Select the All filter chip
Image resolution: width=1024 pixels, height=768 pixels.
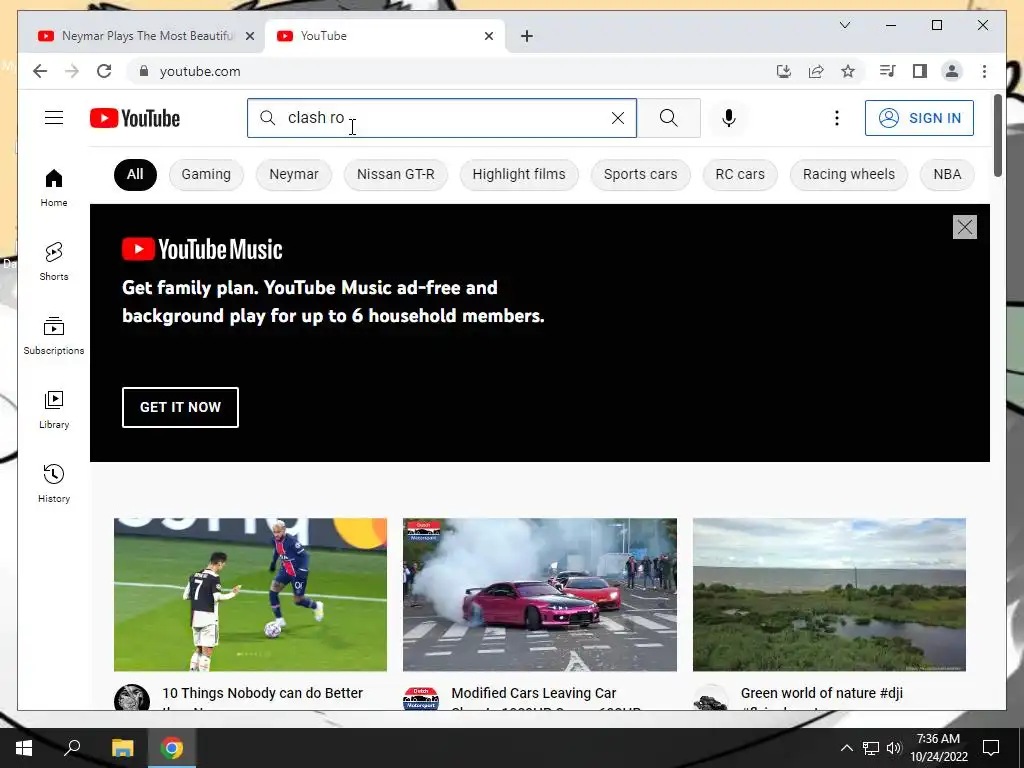click(135, 174)
